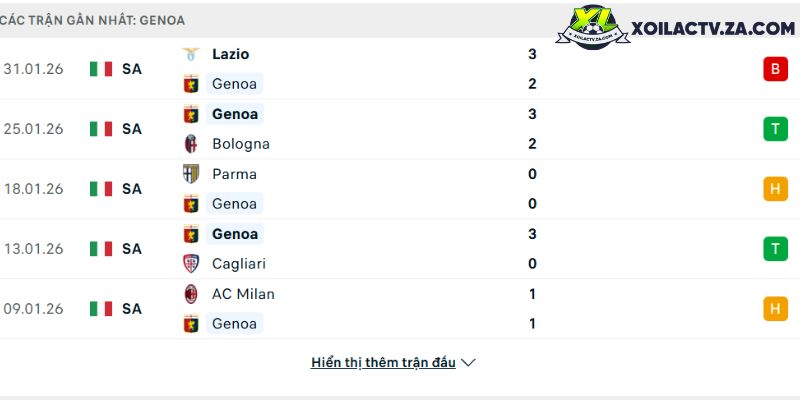
Task: Click green T badge for Genoa–Cagliari match
Action: click(x=774, y=249)
